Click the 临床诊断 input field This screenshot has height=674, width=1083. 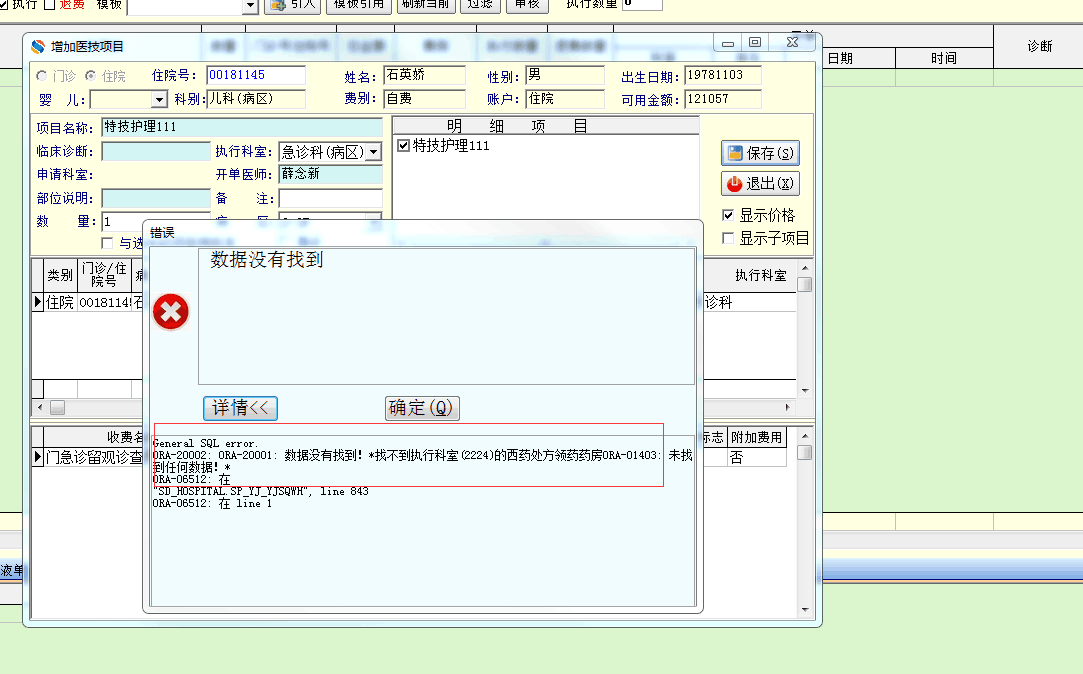click(x=156, y=151)
